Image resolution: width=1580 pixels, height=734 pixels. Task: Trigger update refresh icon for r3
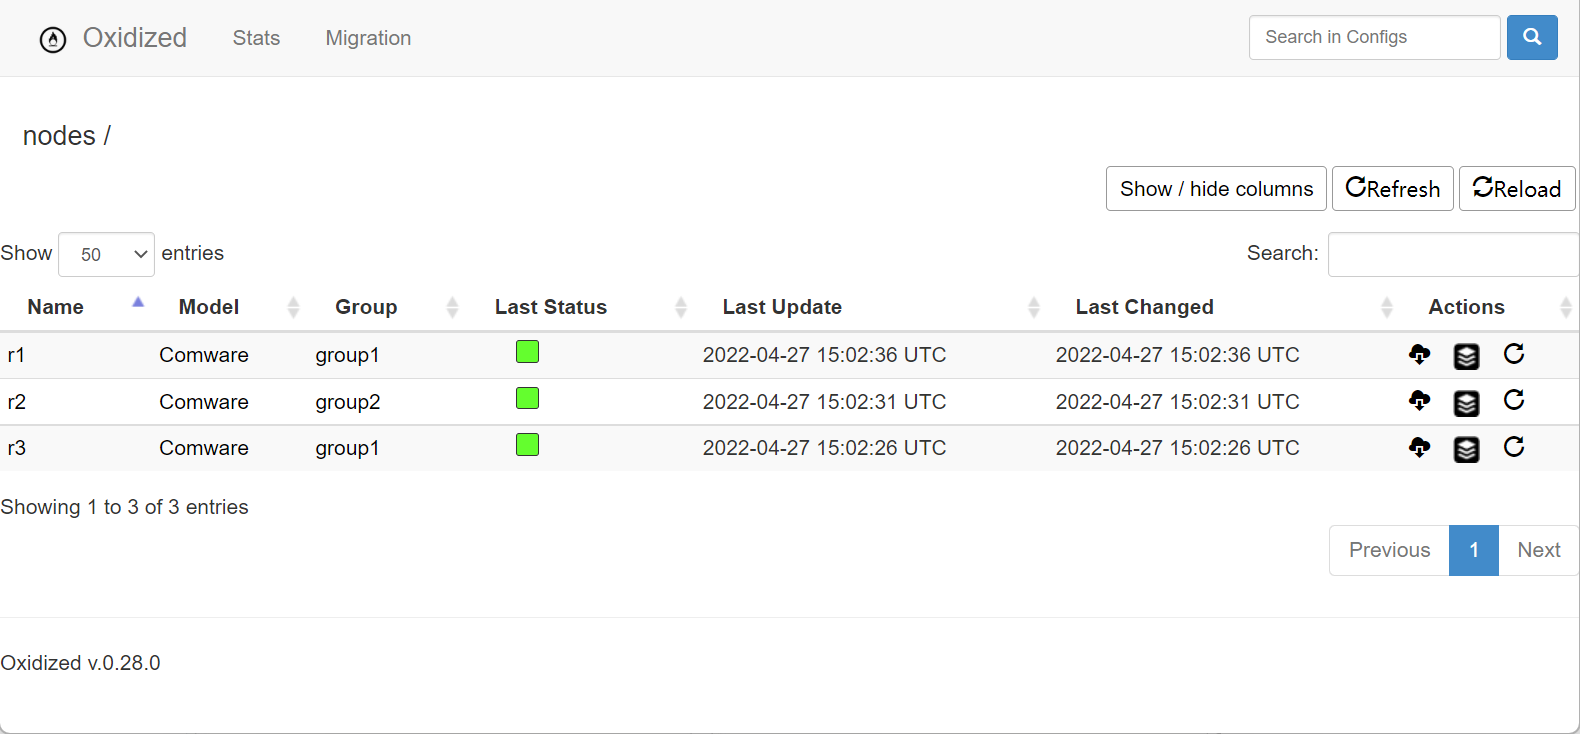coord(1514,447)
